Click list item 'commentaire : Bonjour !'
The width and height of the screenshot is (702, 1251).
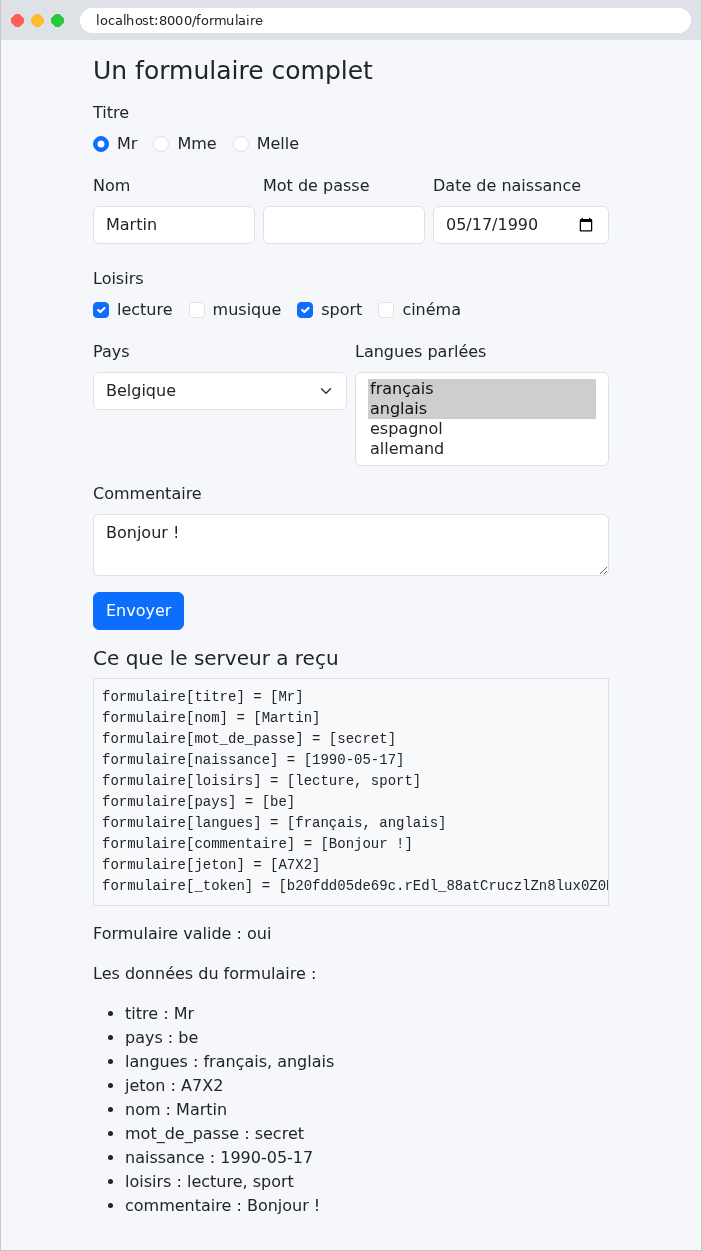coord(222,1206)
